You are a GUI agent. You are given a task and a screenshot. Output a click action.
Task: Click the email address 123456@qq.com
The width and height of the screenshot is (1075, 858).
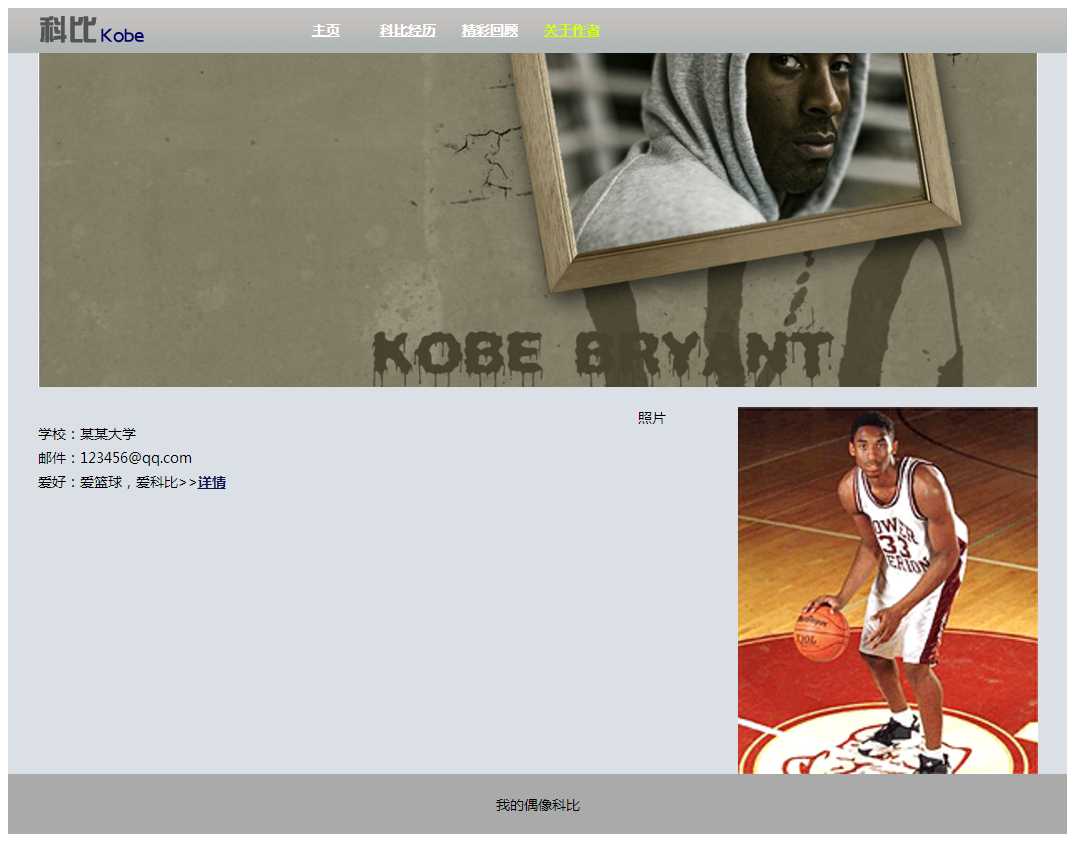coord(135,458)
